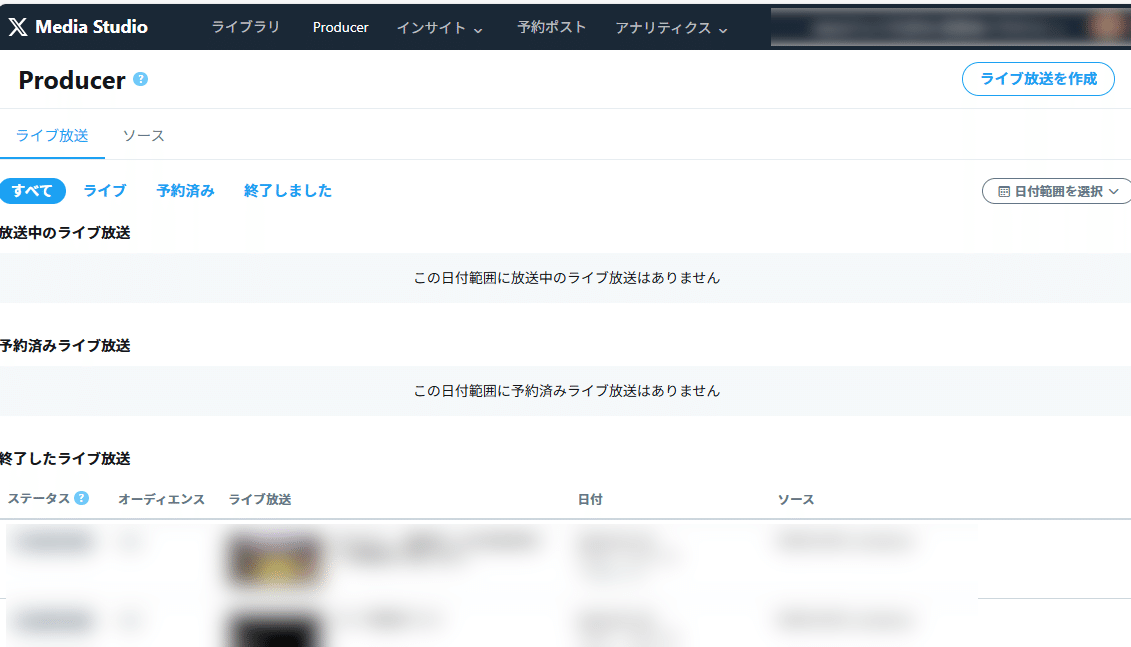
Task: Switch to the ライブ放送 tab
Action: click(x=52, y=136)
